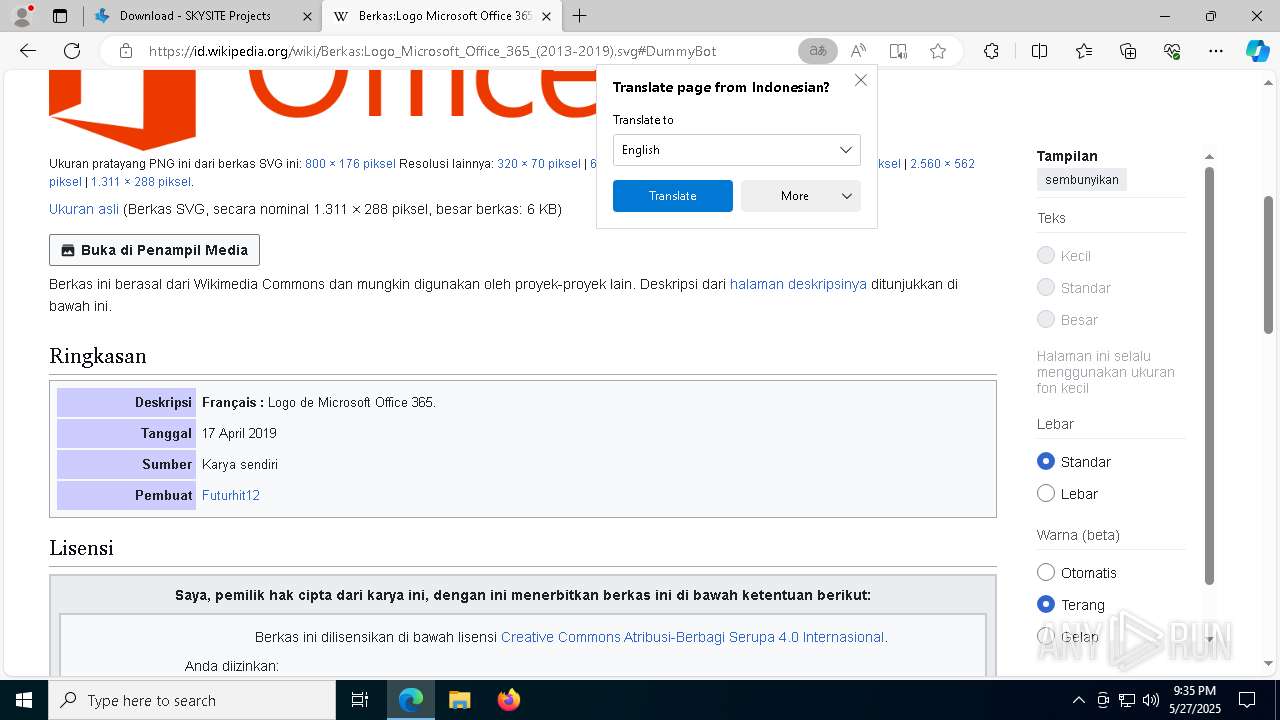Image resolution: width=1280 pixels, height=720 pixels.
Task: Click the blue Translate button
Action: [x=673, y=196]
